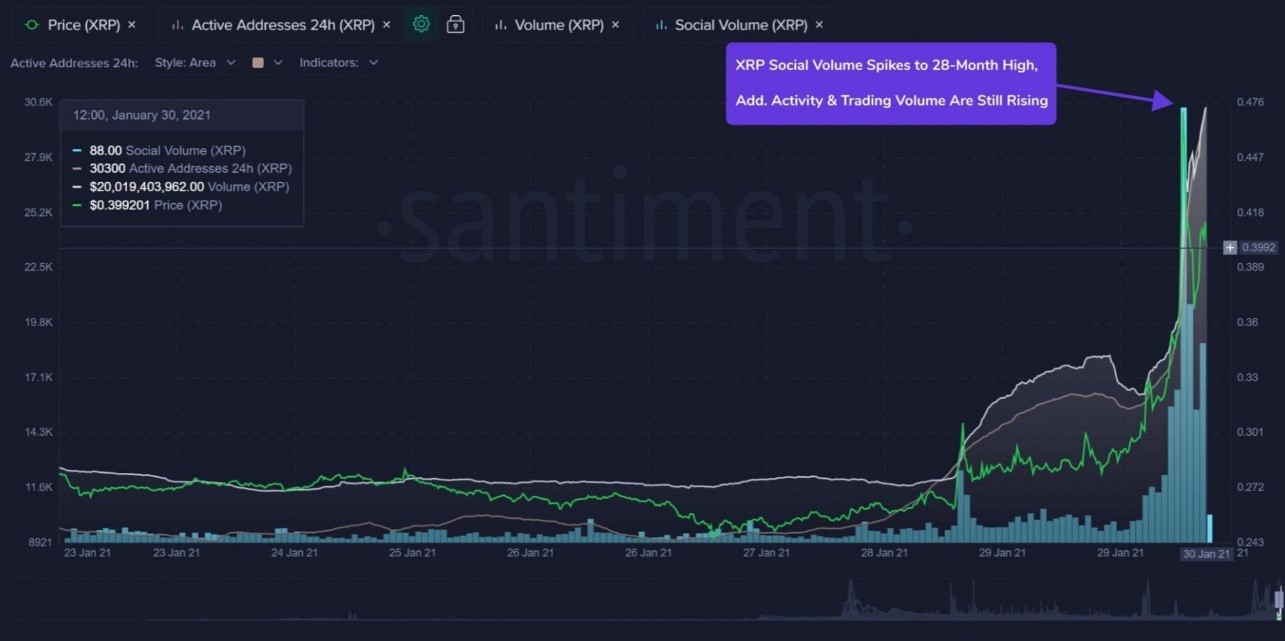Image resolution: width=1285 pixels, height=641 pixels.
Task: Remove the Volume (XRP) metric with its ×
Action: pyautogui.click(x=615, y=25)
